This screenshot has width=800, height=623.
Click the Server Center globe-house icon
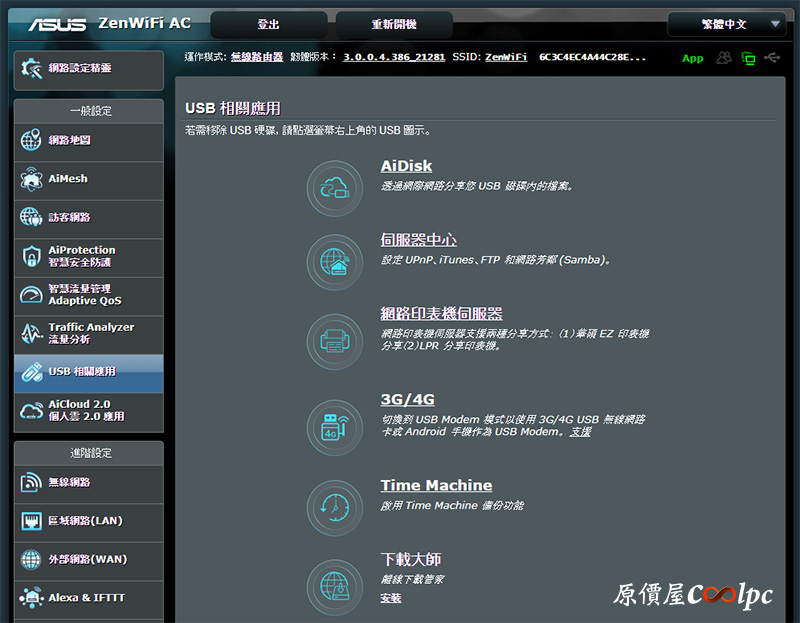pyautogui.click(x=335, y=262)
